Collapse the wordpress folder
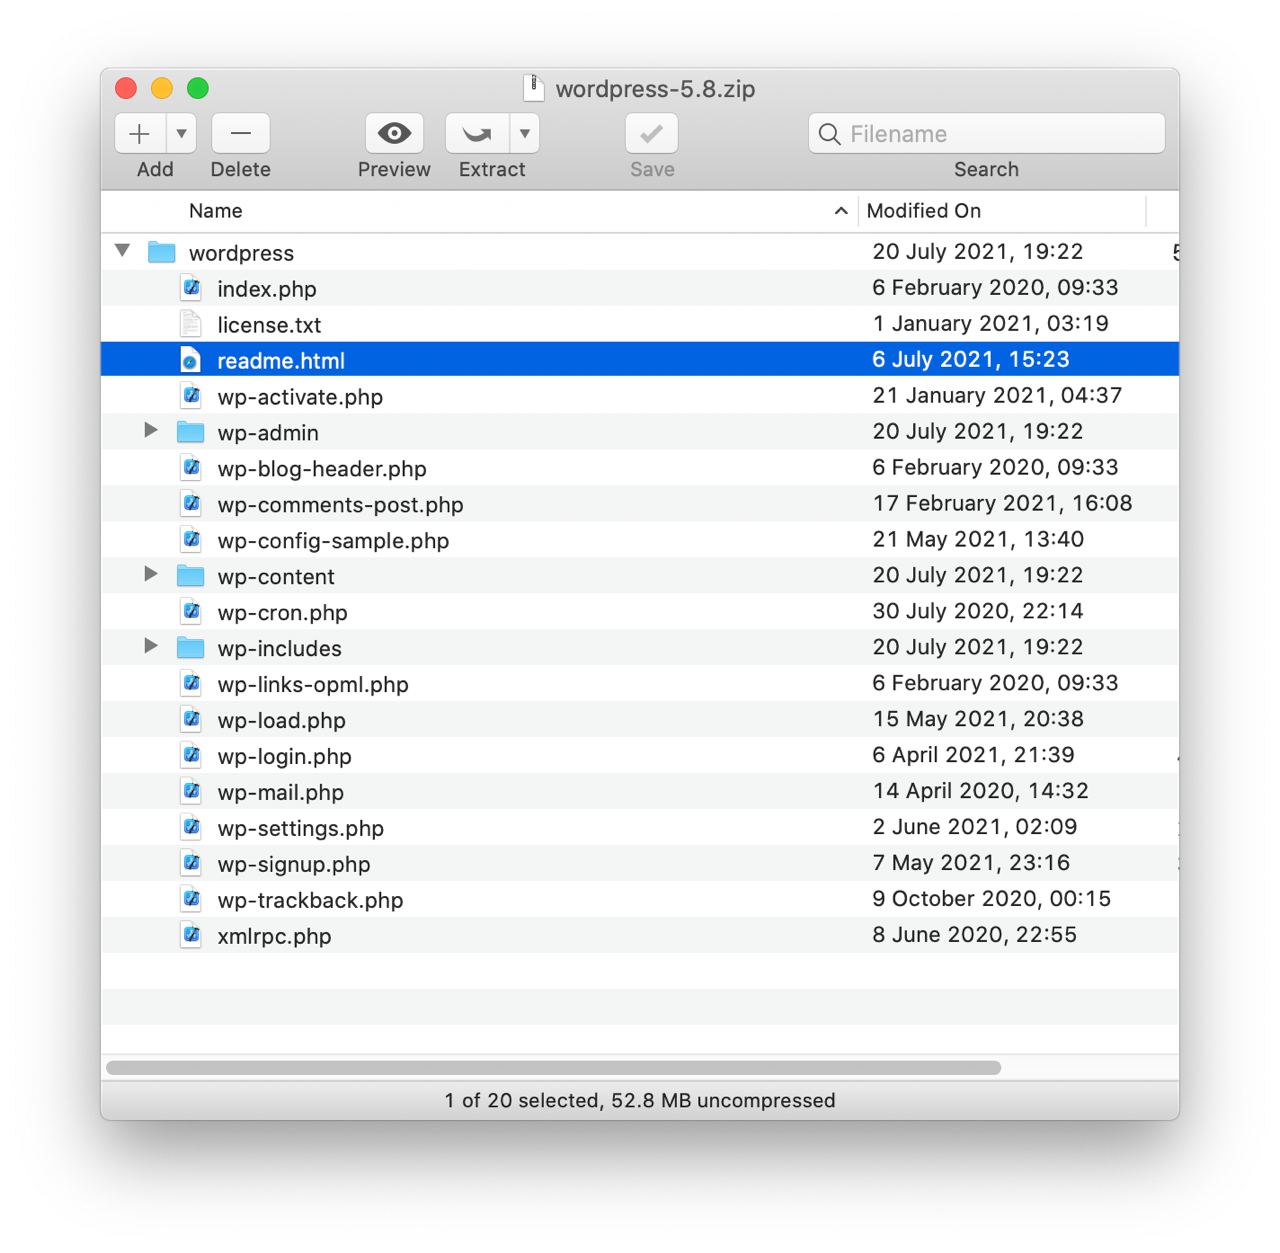The width and height of the screenshot is (1280, 1253). [123, 251]
